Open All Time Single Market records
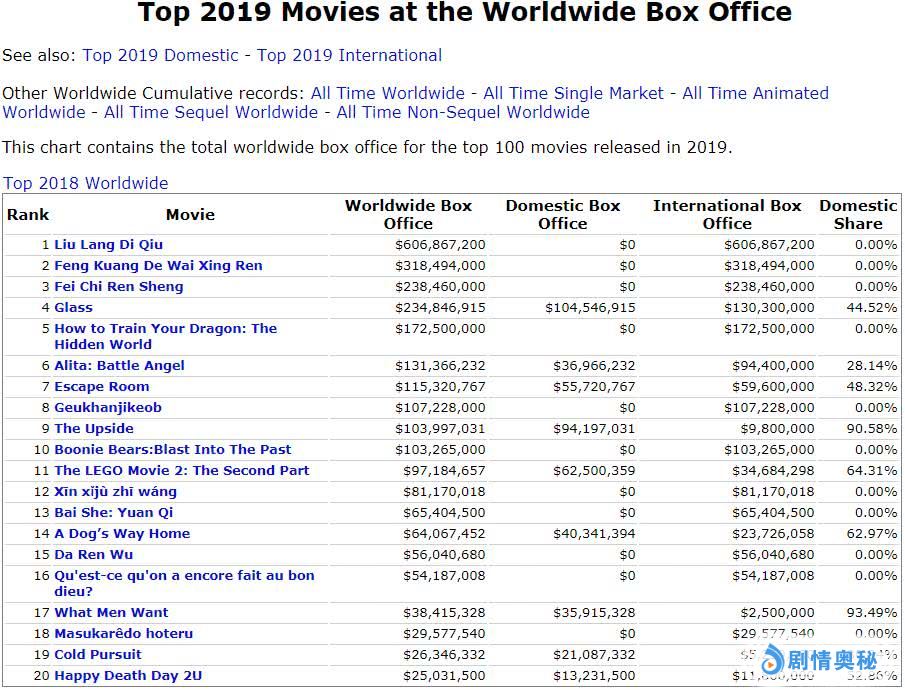The image size is (905, 690). 573,93
